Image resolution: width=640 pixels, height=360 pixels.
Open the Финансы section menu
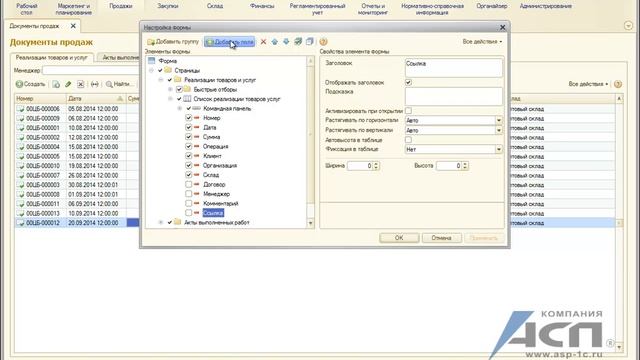click(x=262, y=6)
